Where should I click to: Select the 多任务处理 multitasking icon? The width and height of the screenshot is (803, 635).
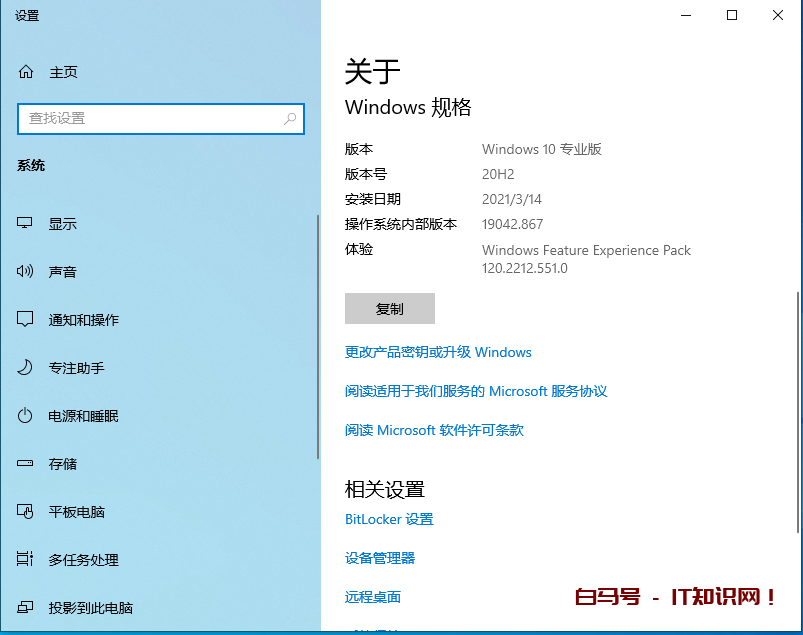tap(26, 560)
